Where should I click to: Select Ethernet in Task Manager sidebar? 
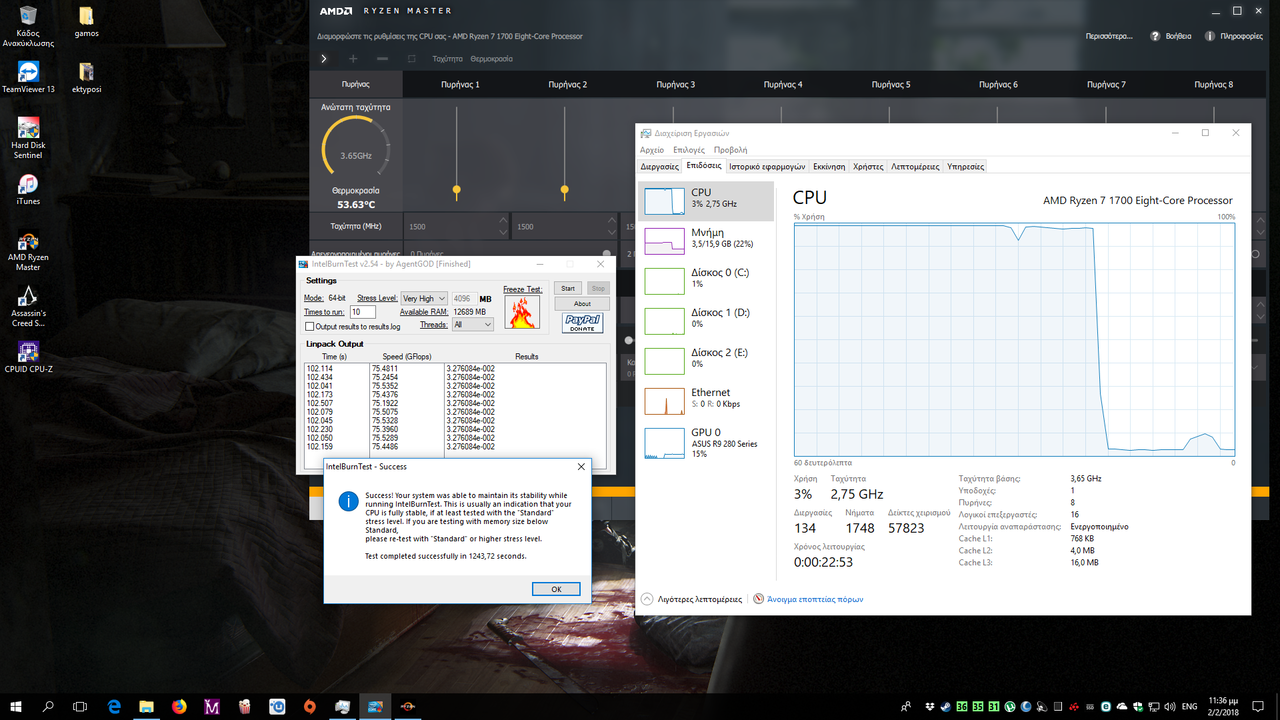tap(706, 400)
